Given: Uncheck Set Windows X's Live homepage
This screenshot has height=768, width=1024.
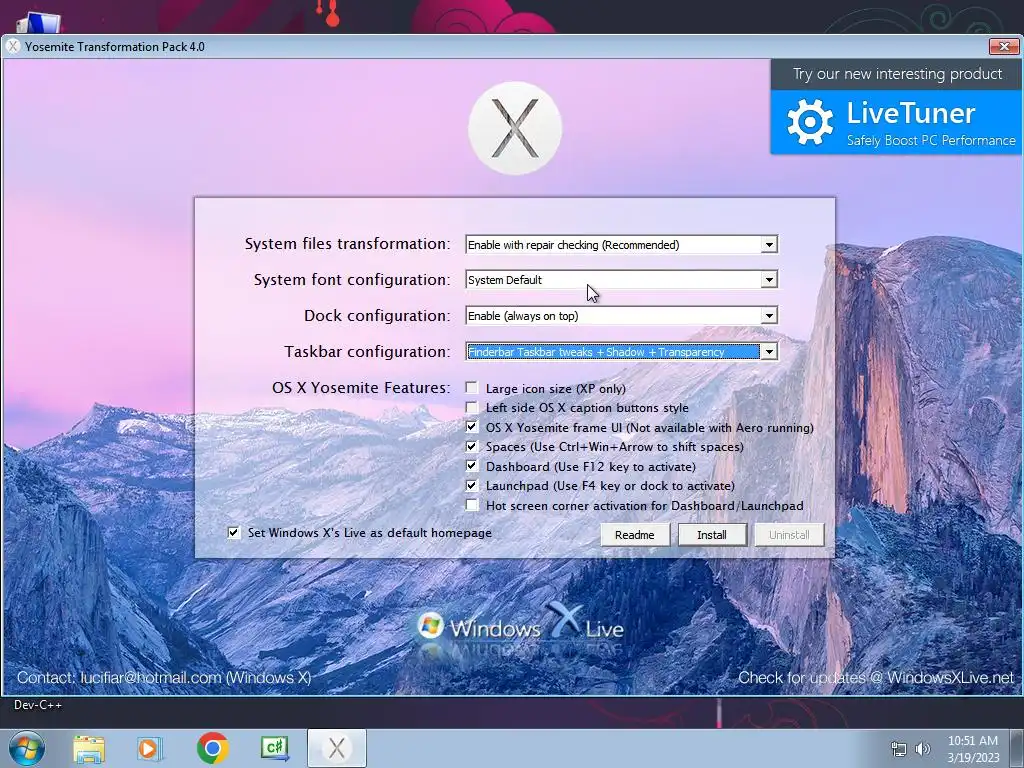Looking at the screenshot, I should (233, 533).
